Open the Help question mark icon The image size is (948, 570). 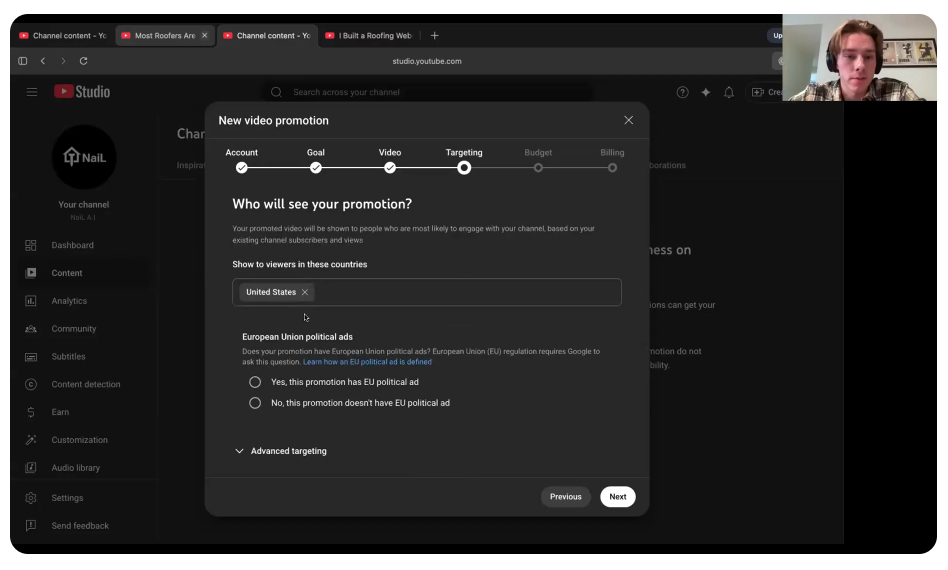coord(683,92)
